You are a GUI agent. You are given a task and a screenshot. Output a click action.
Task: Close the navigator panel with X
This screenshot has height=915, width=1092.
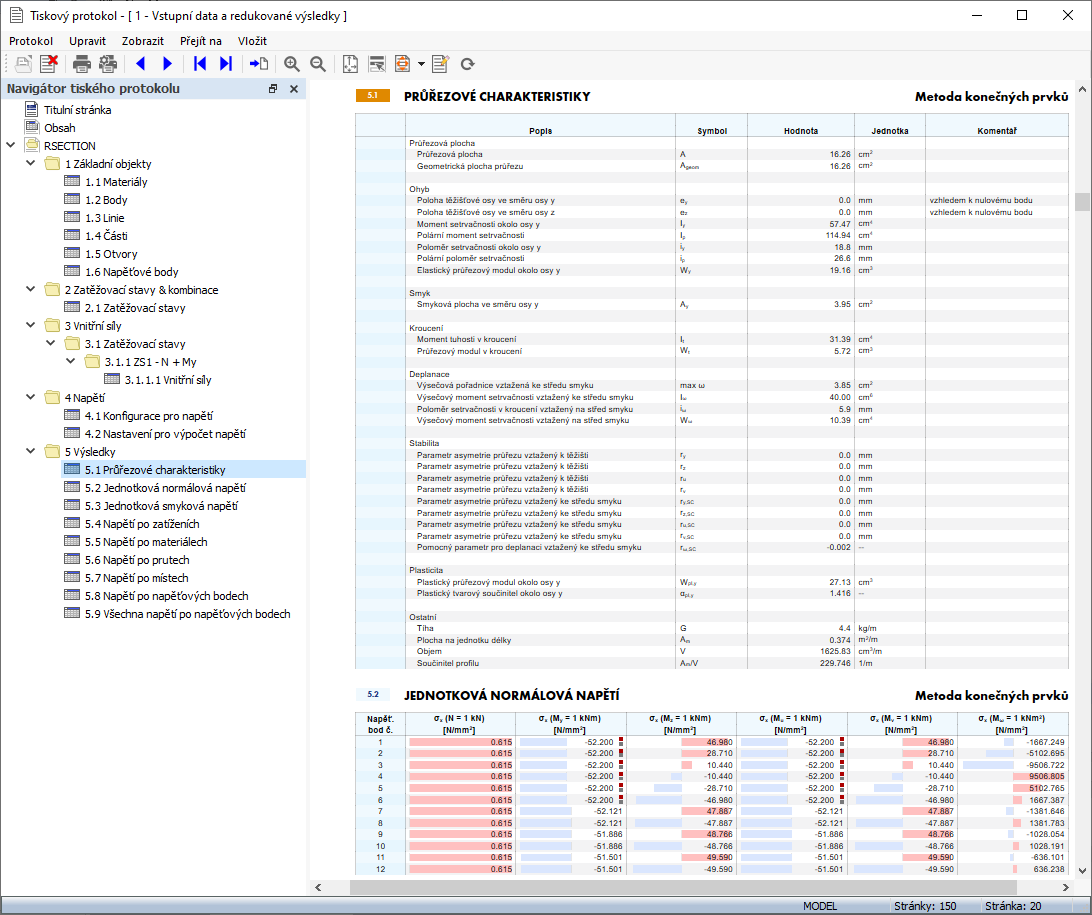[294, 89]
